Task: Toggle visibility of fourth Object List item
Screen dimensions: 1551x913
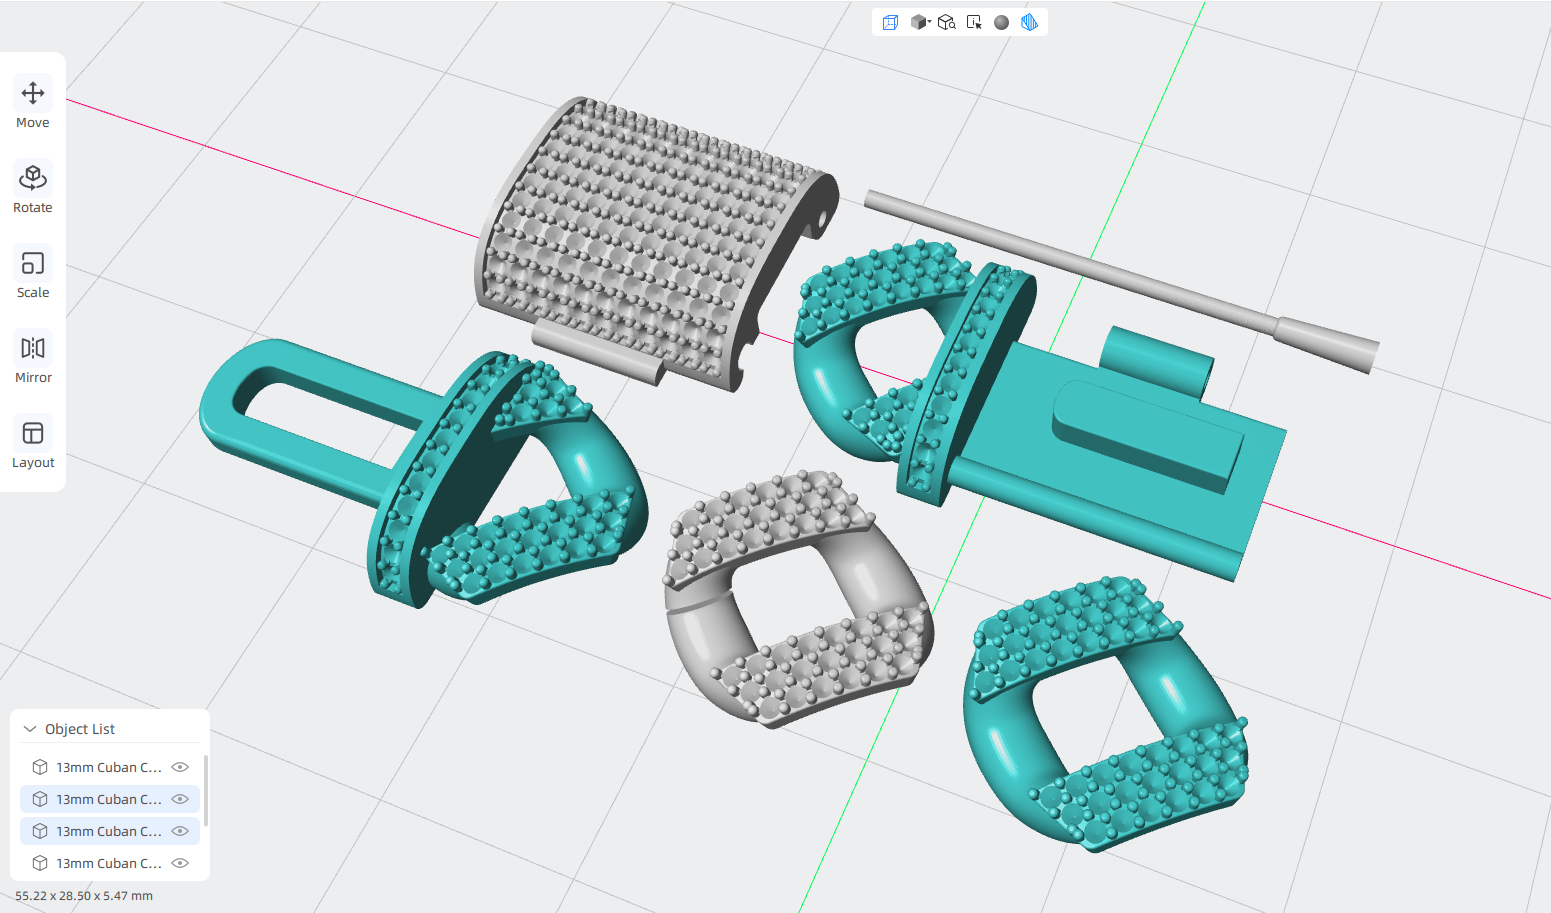Action: [180, 863]
